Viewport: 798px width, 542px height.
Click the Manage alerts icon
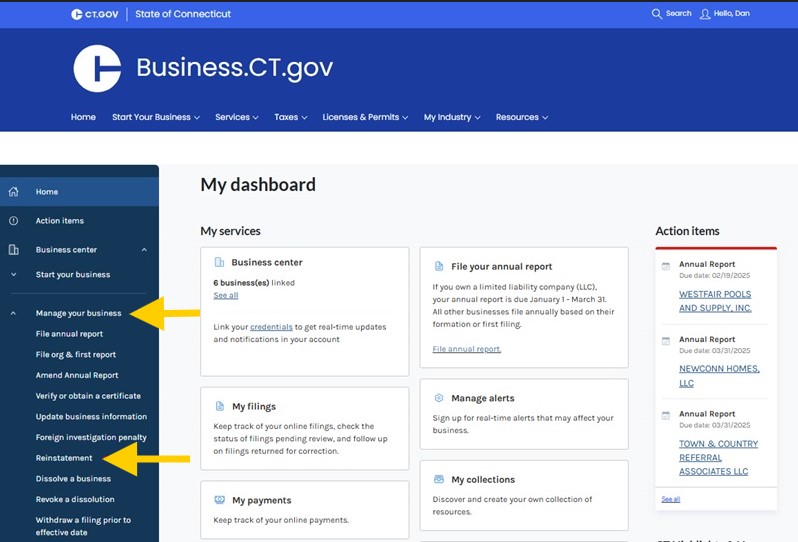pyautogui.click(x=439, y=398)
